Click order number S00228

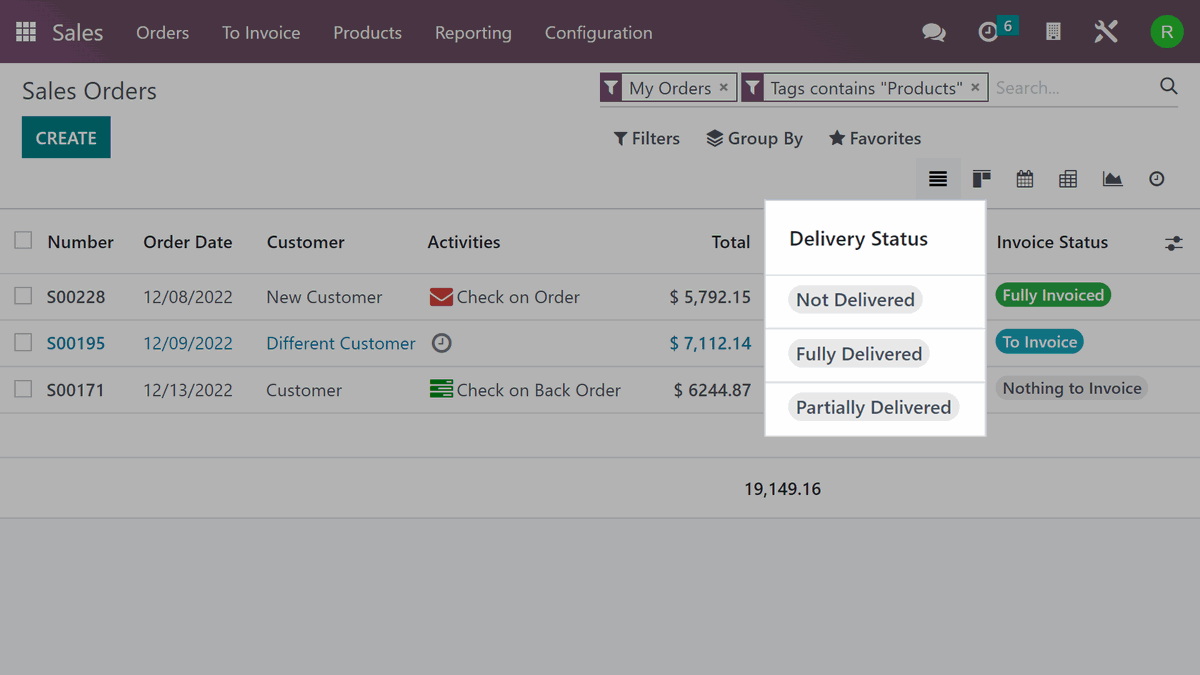pyautogui.click(x=76, y=297)
